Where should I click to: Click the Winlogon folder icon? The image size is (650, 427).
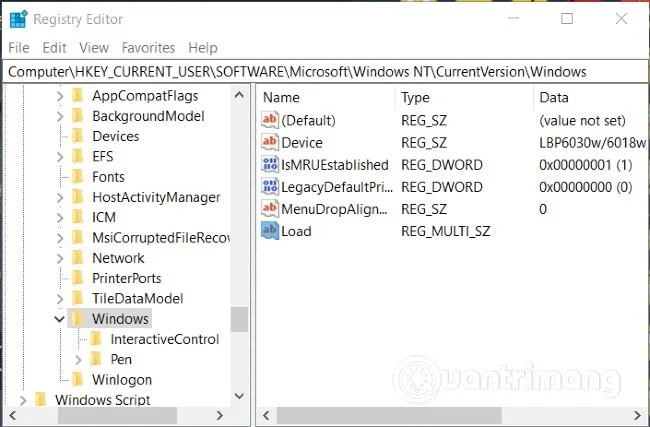pyautogui.click(x=78, y=379)
